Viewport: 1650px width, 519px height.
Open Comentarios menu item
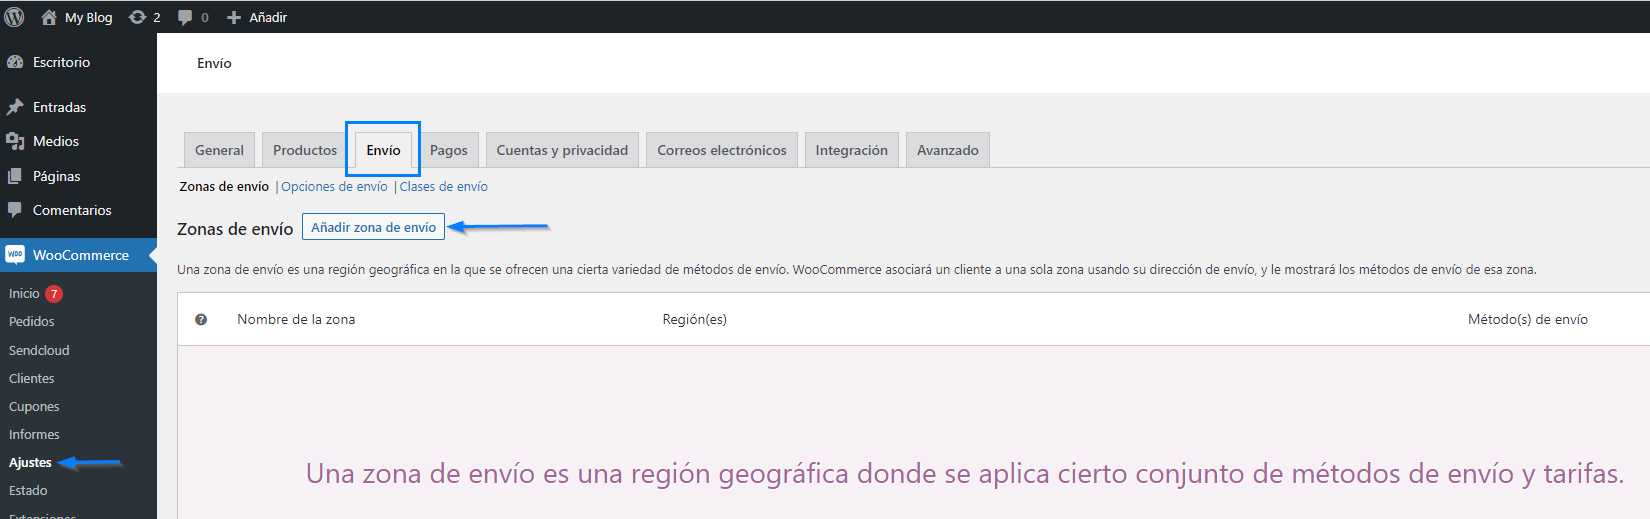click(72, 210)
